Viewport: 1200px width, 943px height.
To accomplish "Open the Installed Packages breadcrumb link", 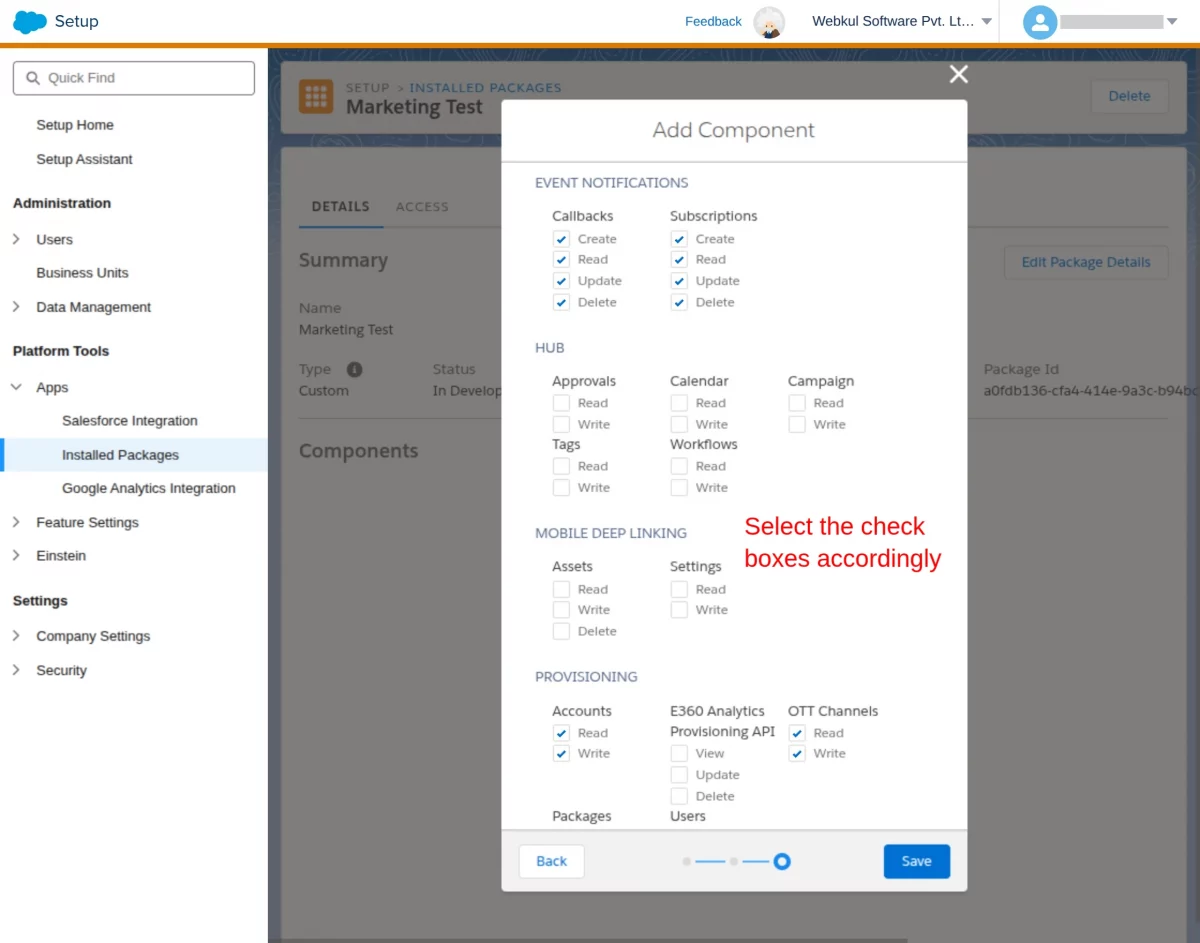I will pyautogui.click(x=485, y=88).
